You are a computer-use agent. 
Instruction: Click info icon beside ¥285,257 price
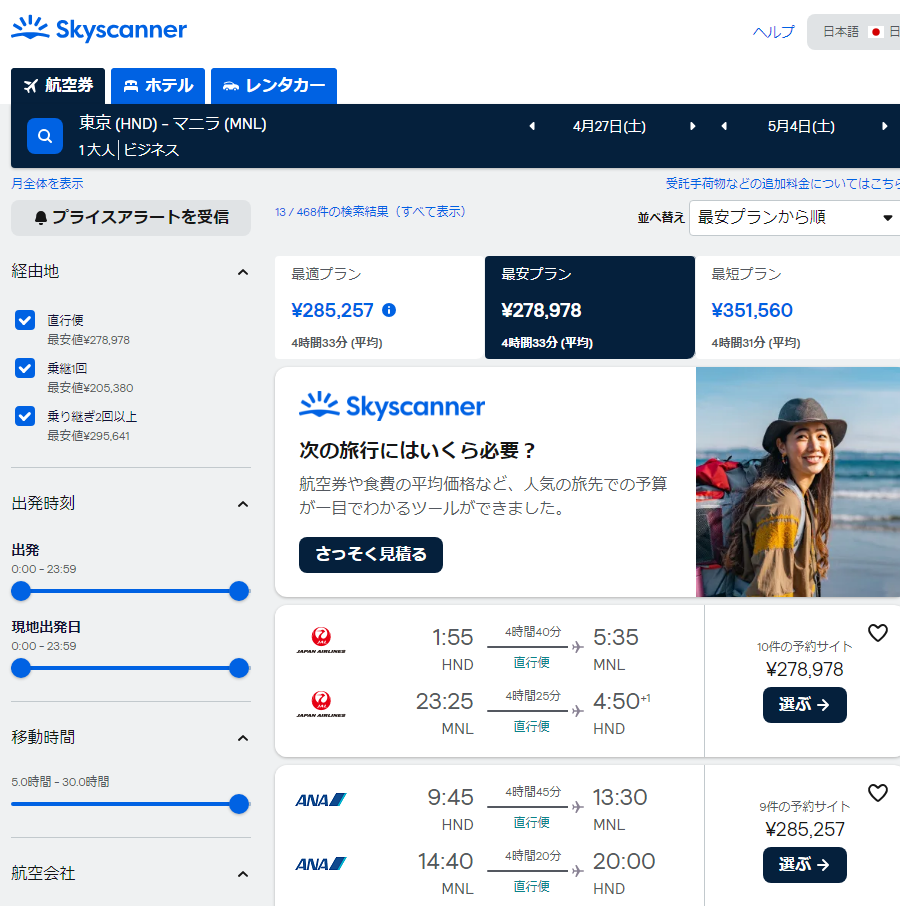click(389, 310)
